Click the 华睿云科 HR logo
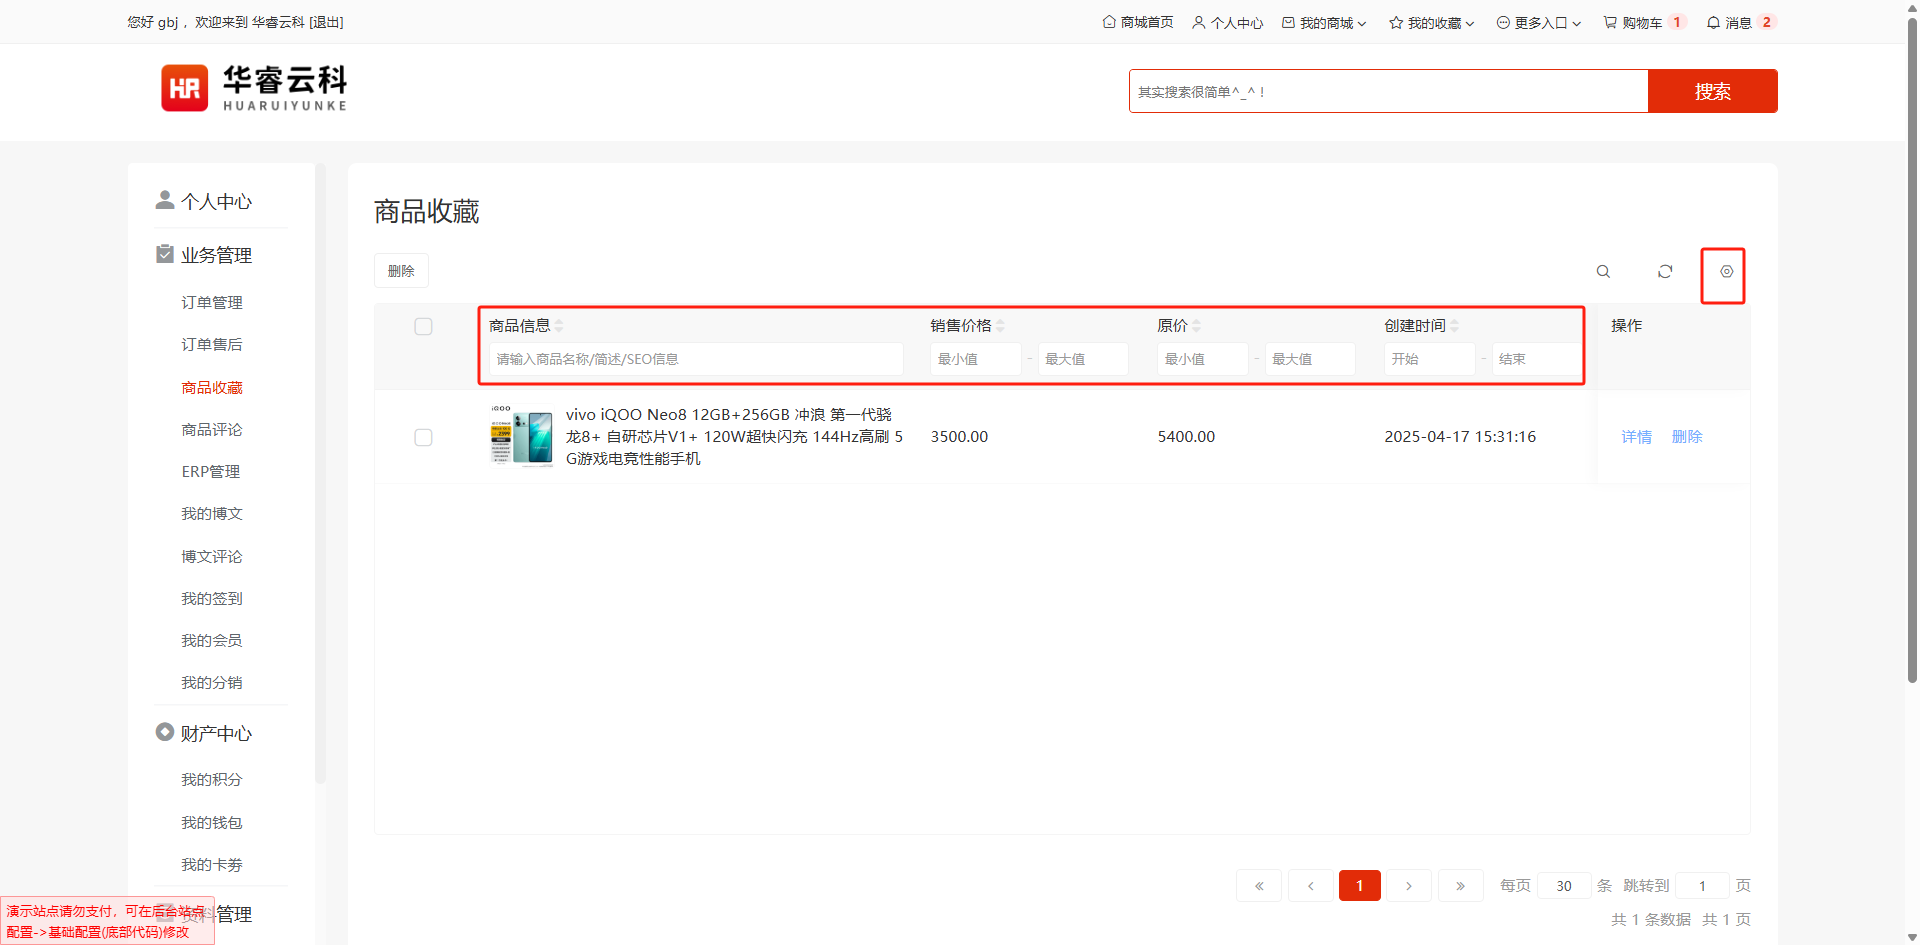The height and width of the screenshot is (945, 1920). click(x=254, y=88)
